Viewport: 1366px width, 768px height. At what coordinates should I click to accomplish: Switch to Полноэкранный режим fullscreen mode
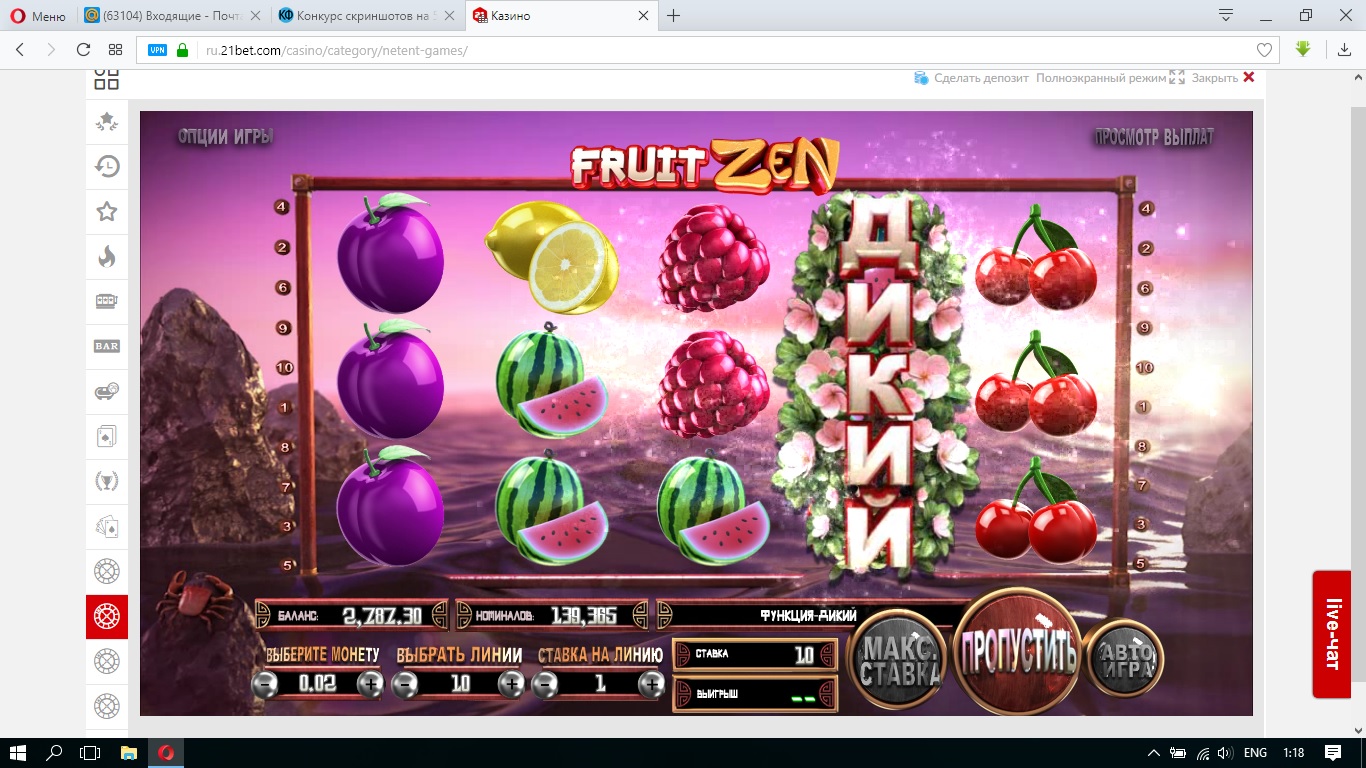click(x=1110, y=78)
